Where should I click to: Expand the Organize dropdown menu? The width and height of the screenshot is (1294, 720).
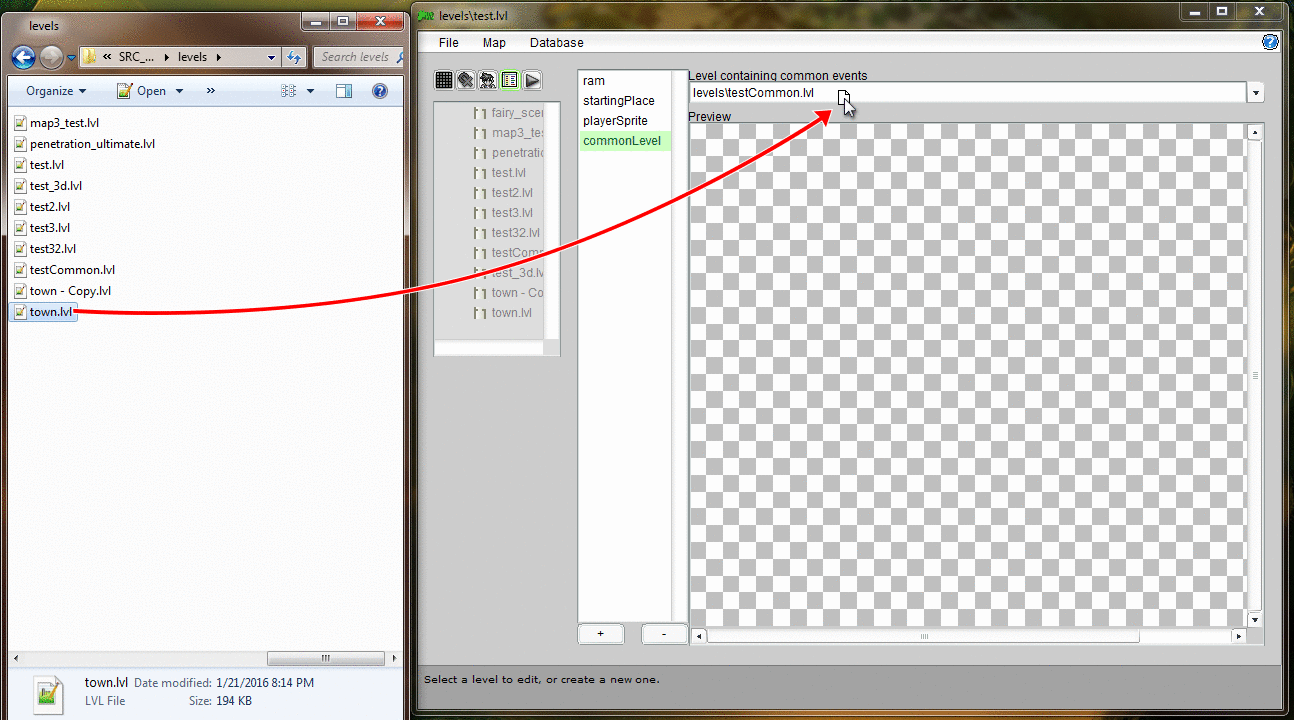click(x=56, y=91)
